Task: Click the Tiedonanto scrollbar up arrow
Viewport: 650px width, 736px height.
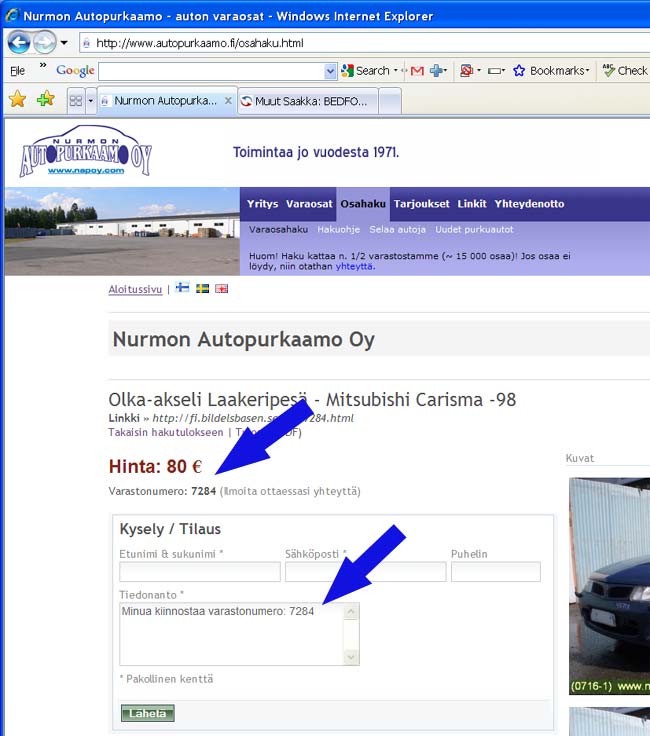Action: click(x=351, y=612)
